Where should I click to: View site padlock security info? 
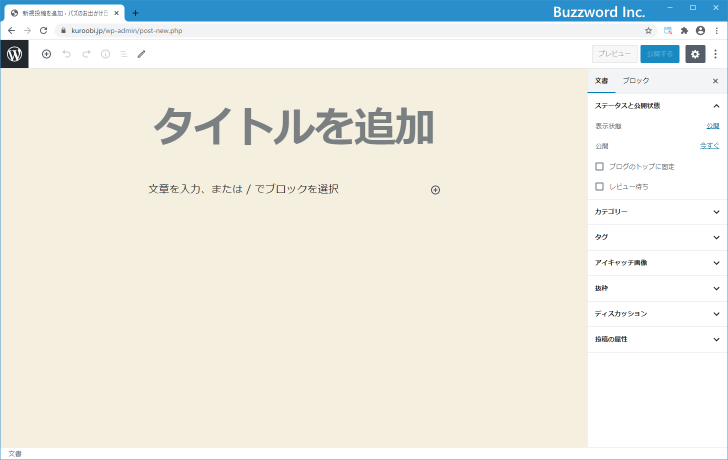click(x=64, y=31)
